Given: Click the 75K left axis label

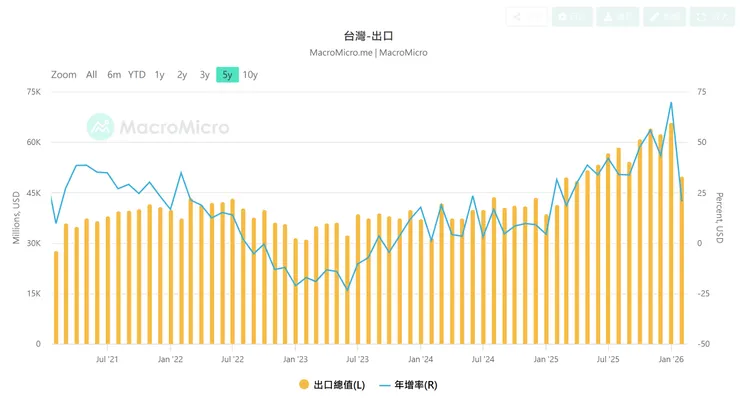Looking at the screenshot, I should (34, 92).
